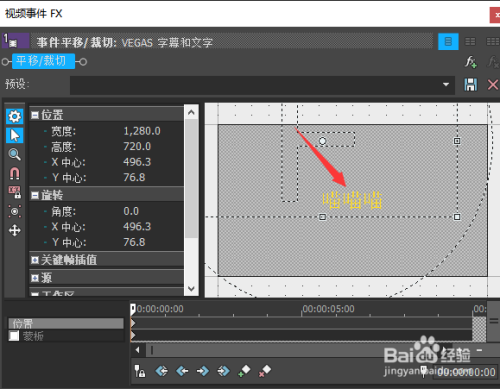
Task: Click the create keyframe diamond button
Action: pos(244,371)
